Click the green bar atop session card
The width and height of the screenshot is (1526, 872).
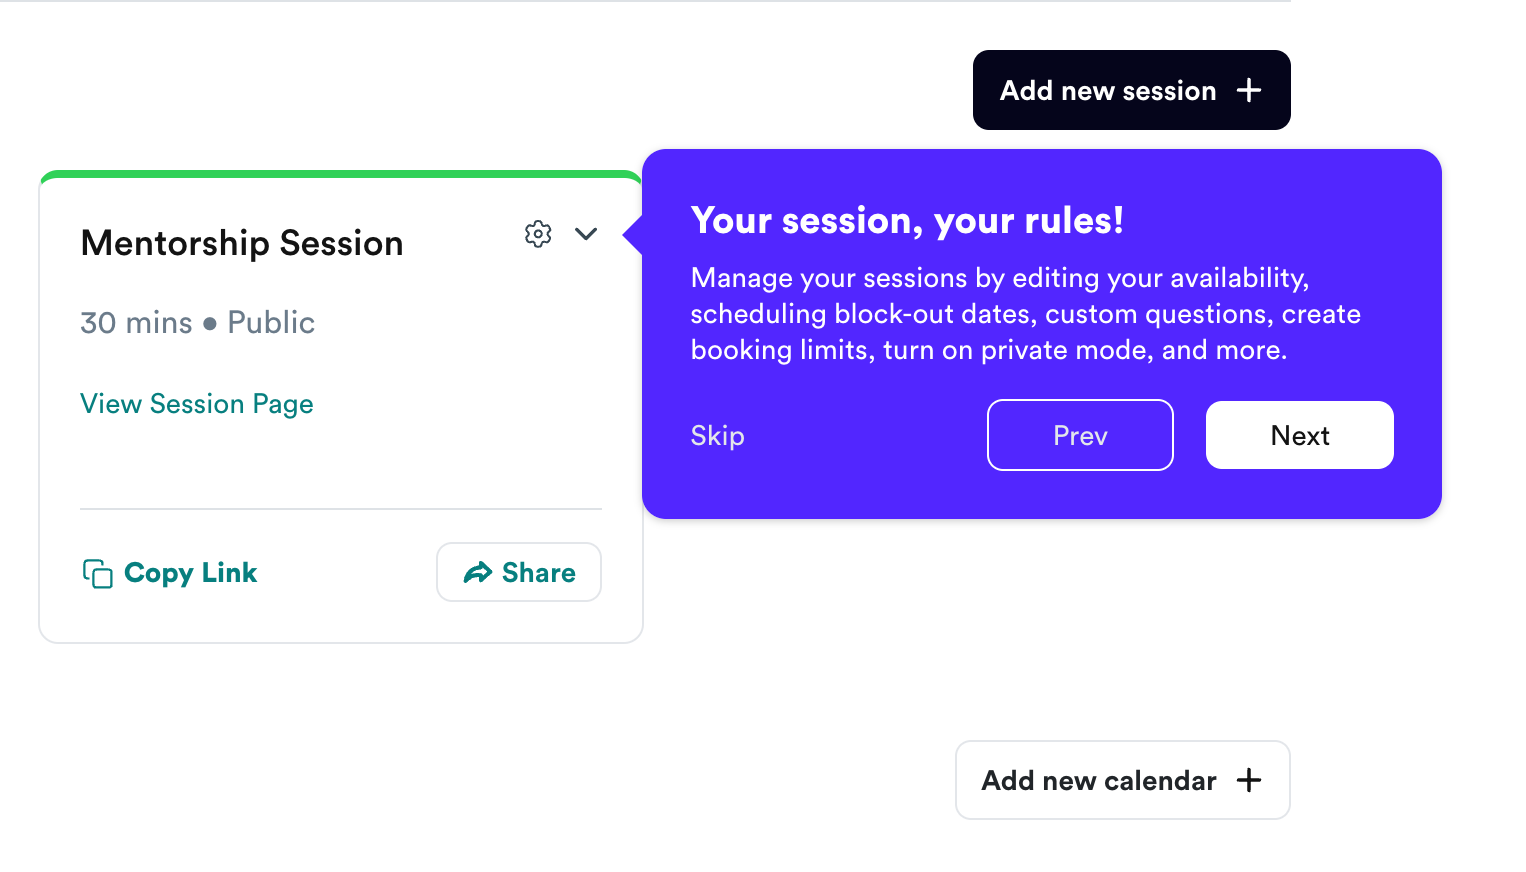341,175
